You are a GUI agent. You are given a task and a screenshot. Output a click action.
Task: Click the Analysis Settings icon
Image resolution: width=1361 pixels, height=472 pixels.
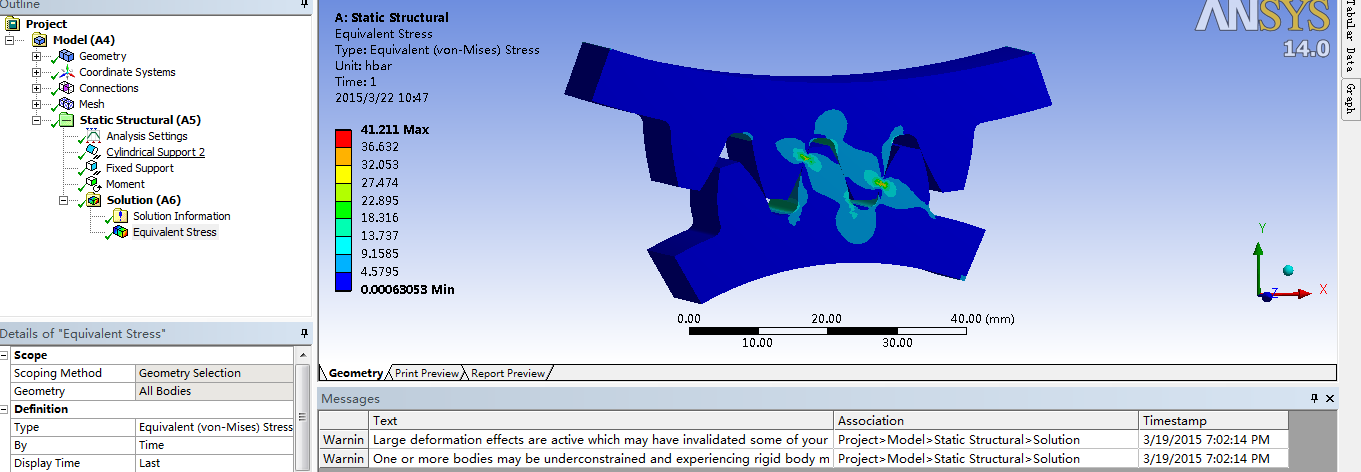click(94, 136)
